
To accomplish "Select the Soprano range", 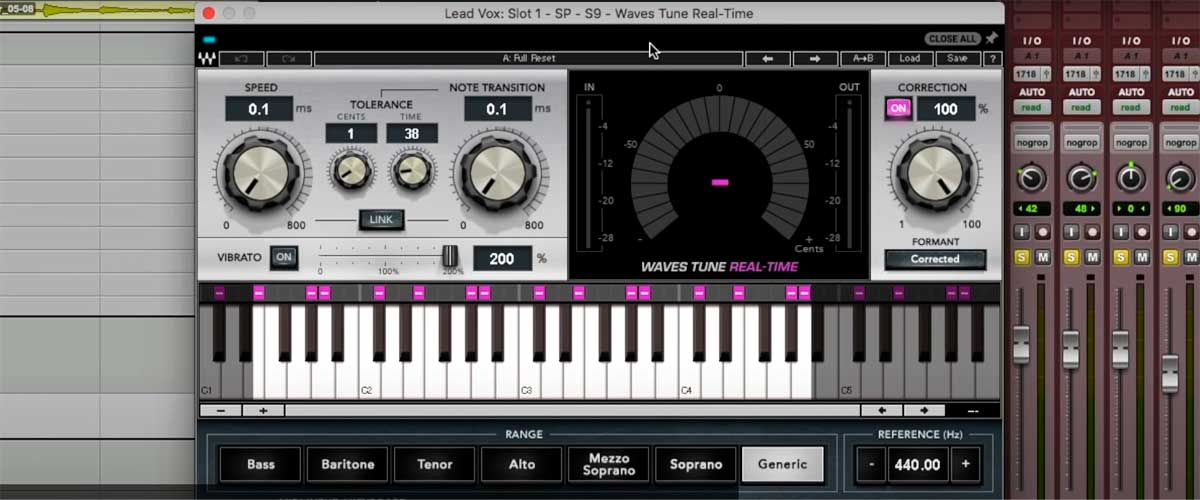I will pos(696,464).
